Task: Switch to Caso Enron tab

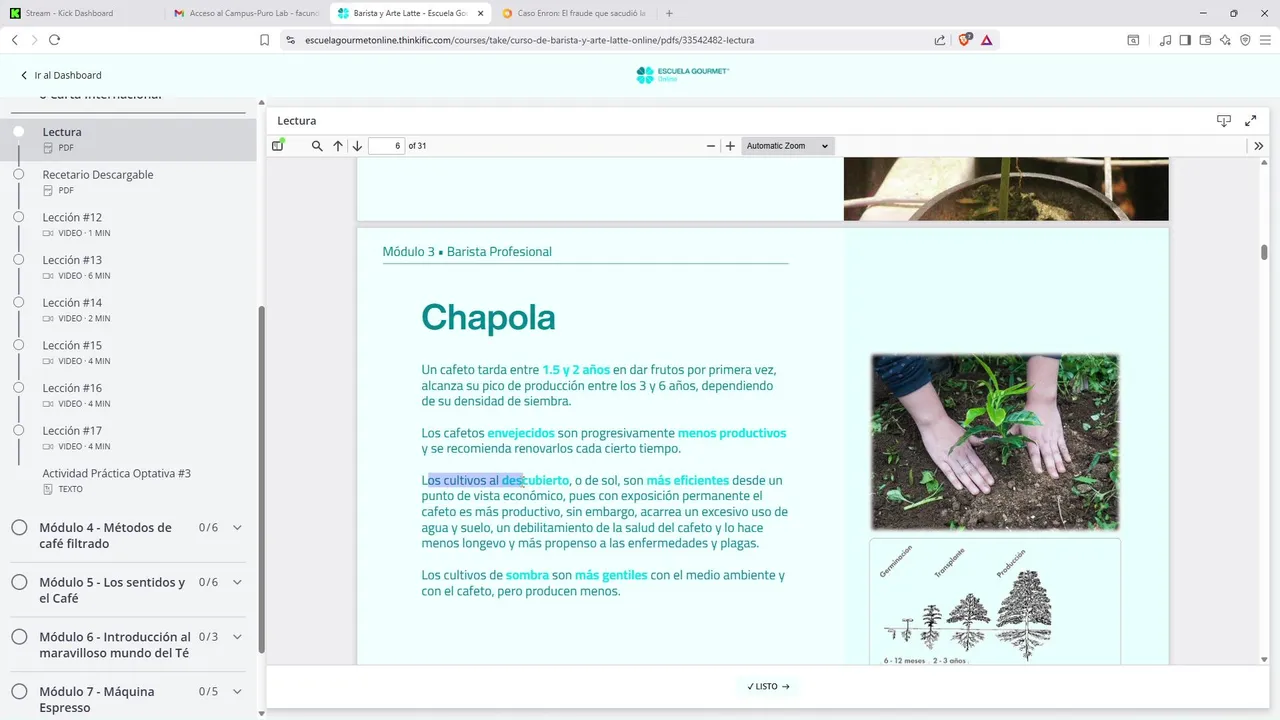Action: click(x=574, y=13)
